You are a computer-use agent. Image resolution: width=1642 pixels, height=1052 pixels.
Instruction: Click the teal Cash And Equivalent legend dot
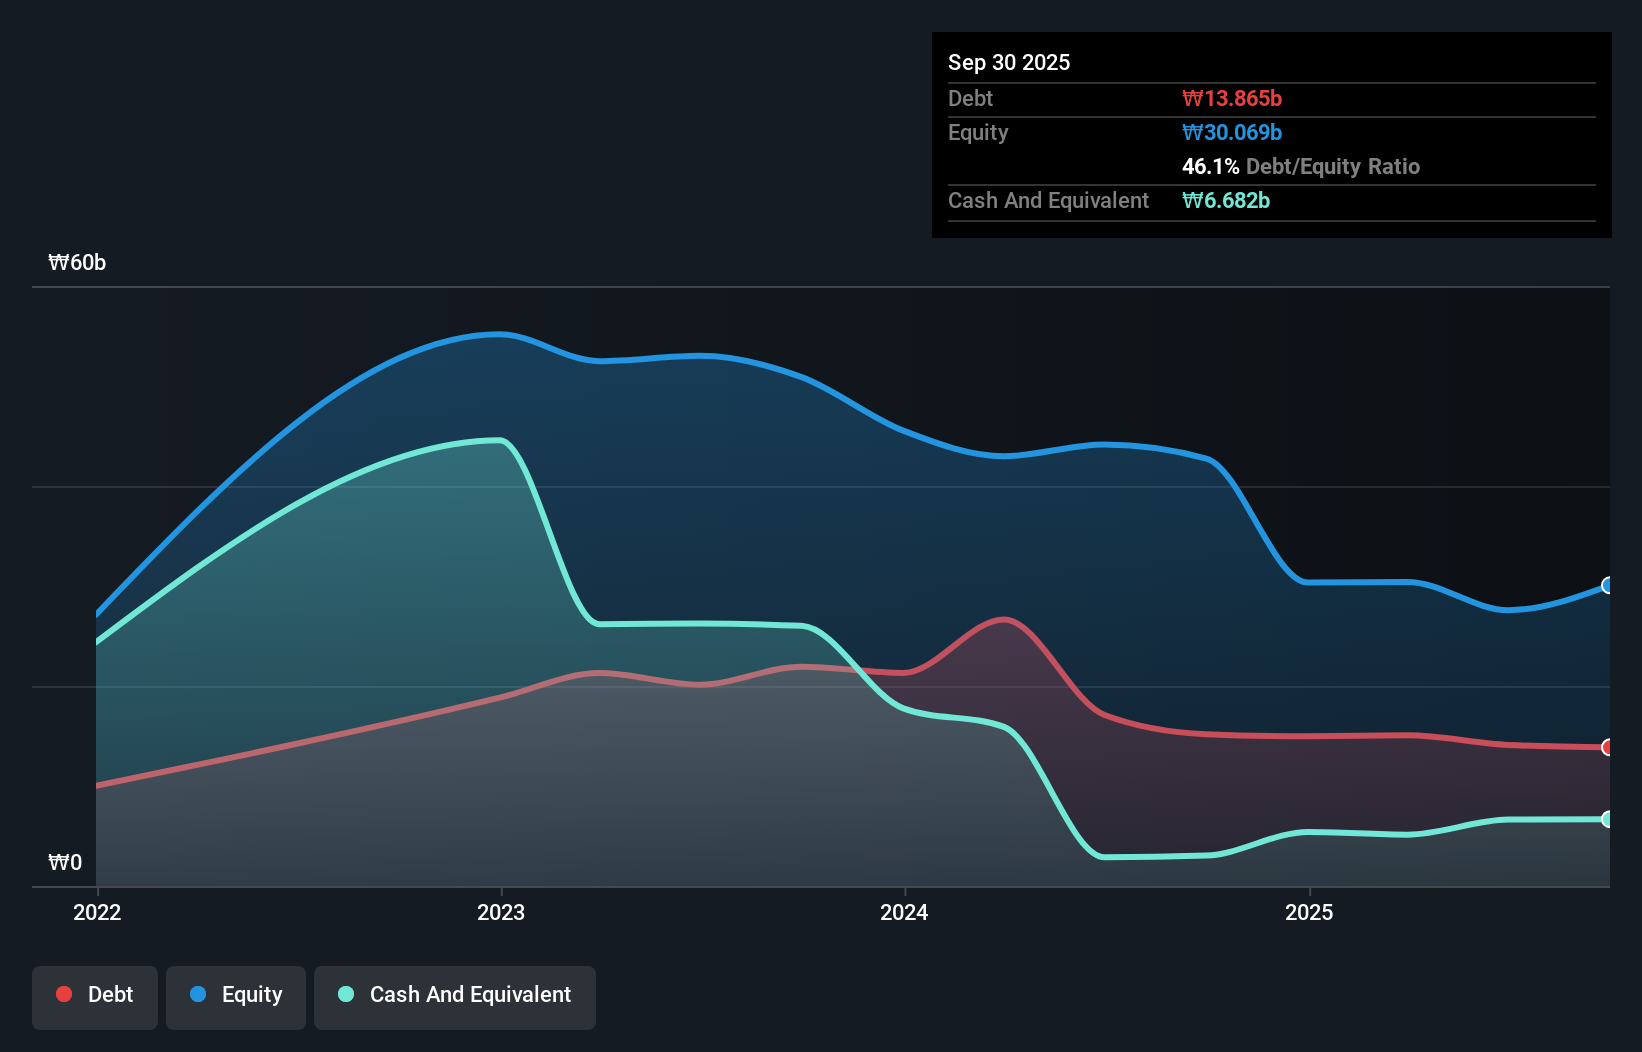[x=345, y=994]
